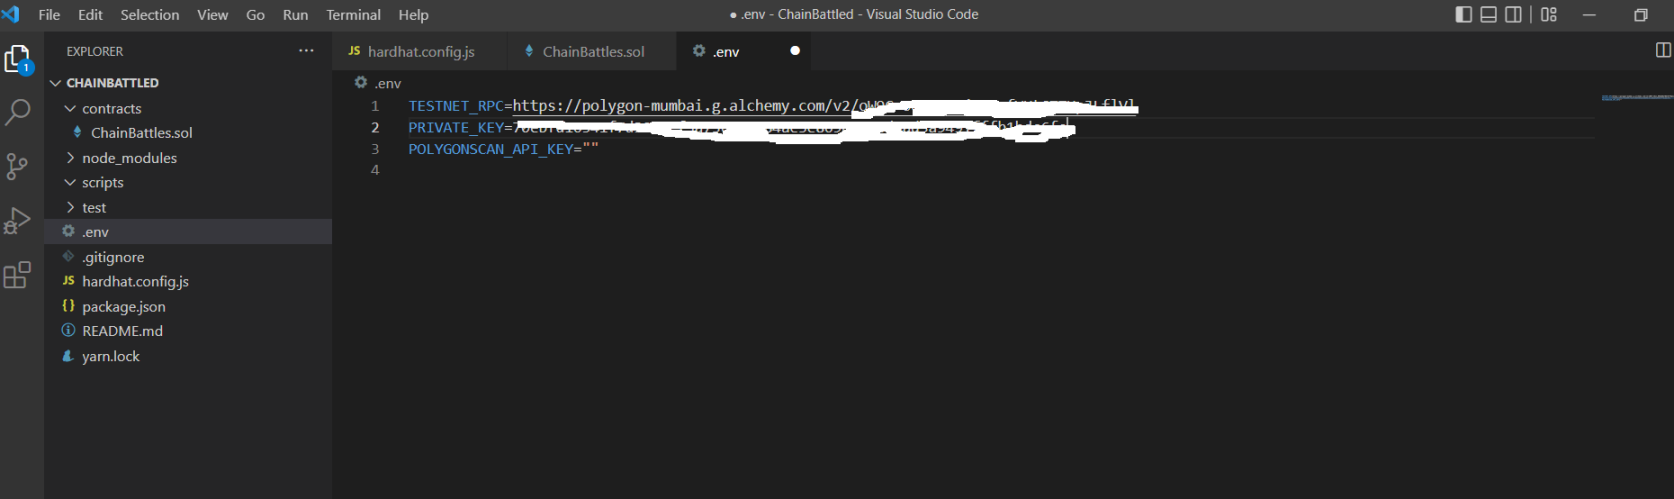Open the Explorer view in activity bar
The width and height of the screenshot is (1674, 499).
pos(17,60)
